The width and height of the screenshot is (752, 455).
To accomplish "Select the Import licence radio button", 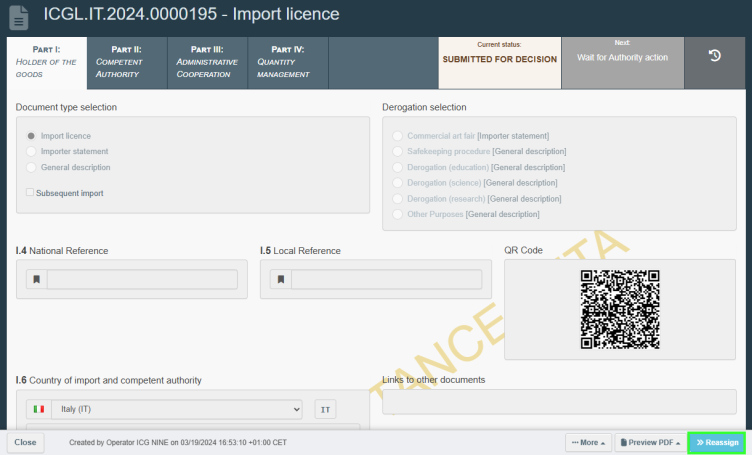I will point(31,136).
